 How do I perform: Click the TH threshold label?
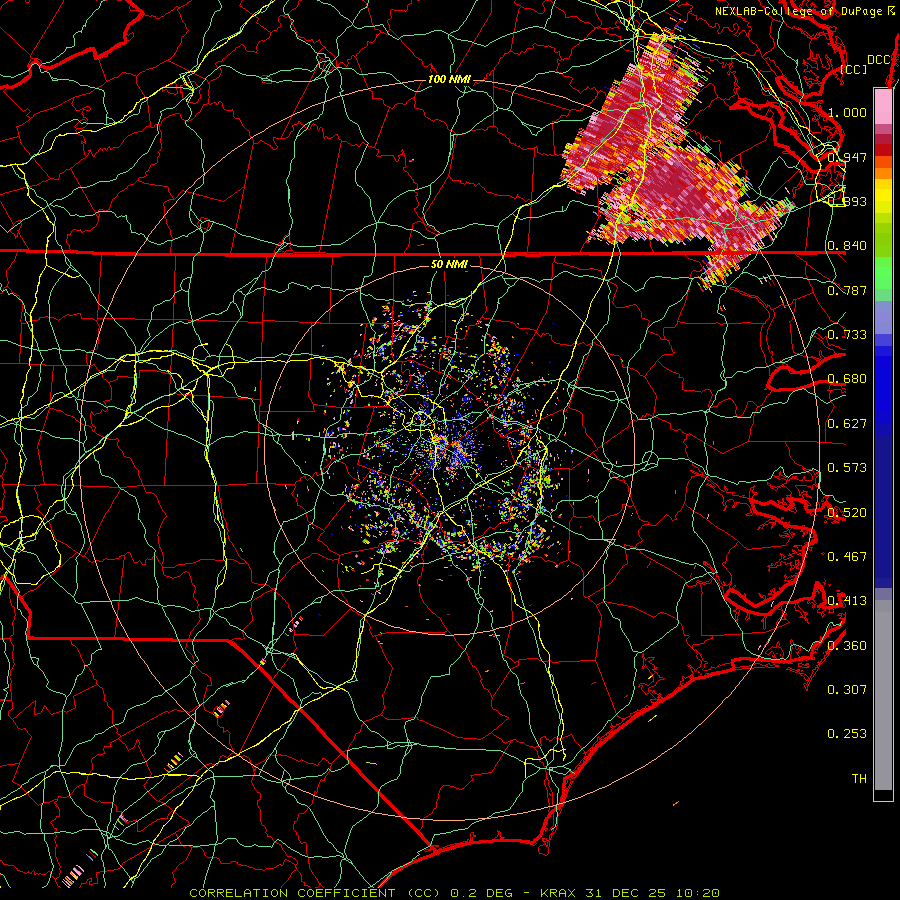coord(859,779)
